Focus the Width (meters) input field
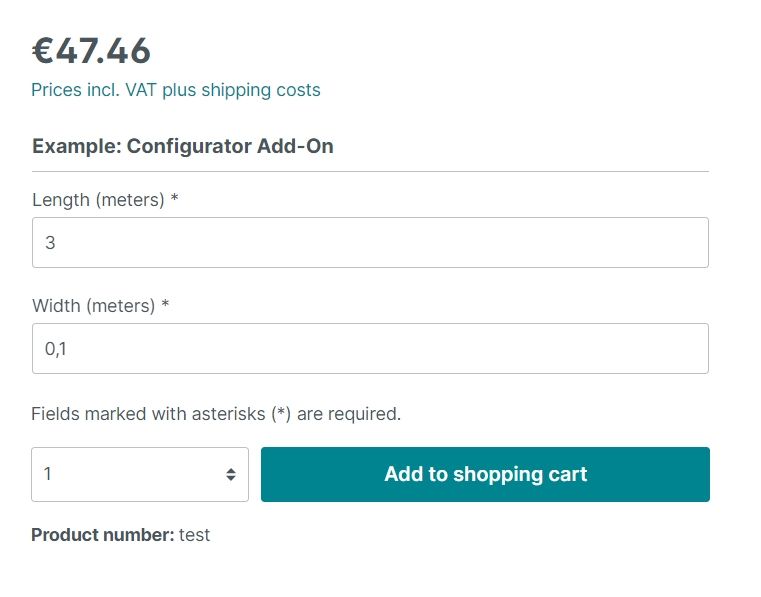761x597 pixels. click(x=370, y=349)
